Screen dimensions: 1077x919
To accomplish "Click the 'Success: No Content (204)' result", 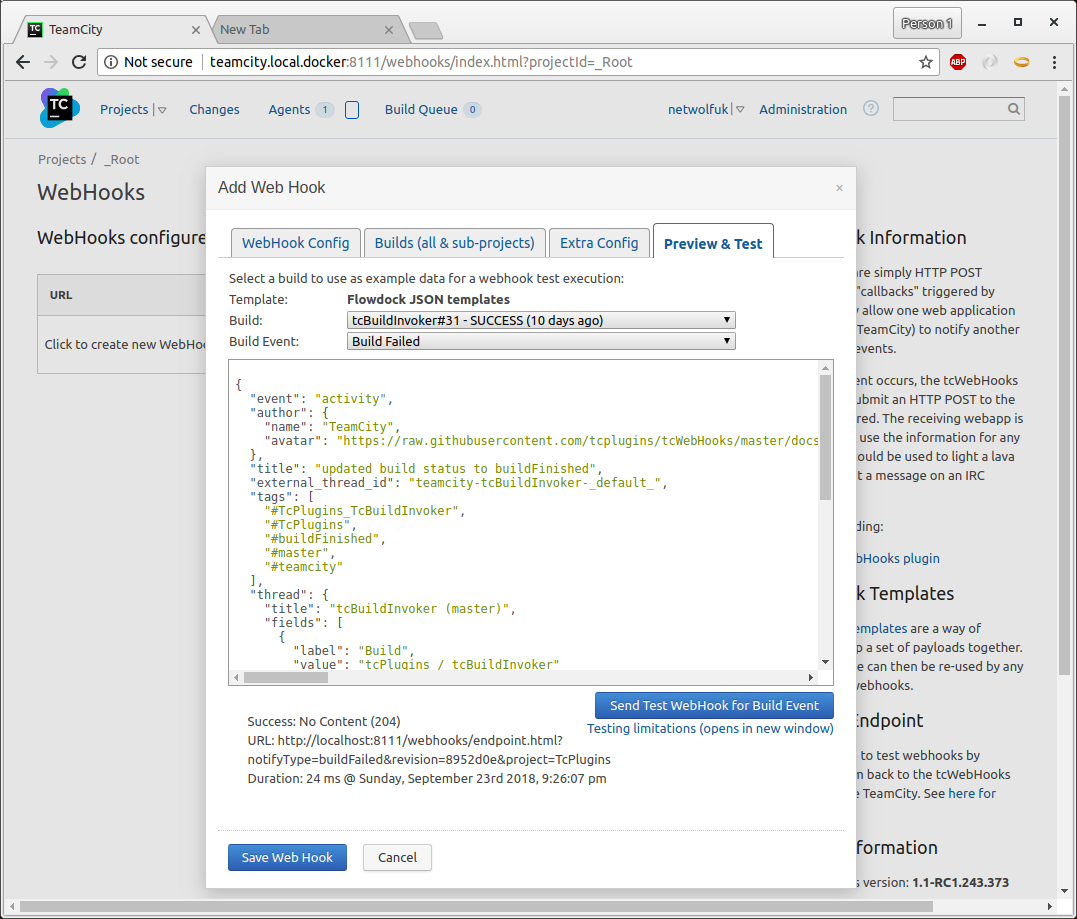I will click(x=324, y=721).
